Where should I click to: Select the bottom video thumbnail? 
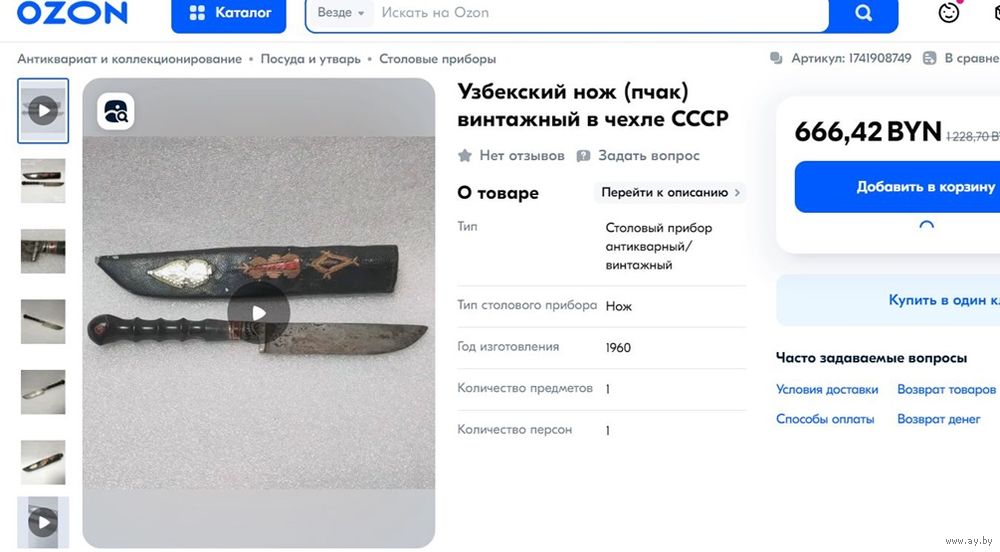(x=43, y=522)
